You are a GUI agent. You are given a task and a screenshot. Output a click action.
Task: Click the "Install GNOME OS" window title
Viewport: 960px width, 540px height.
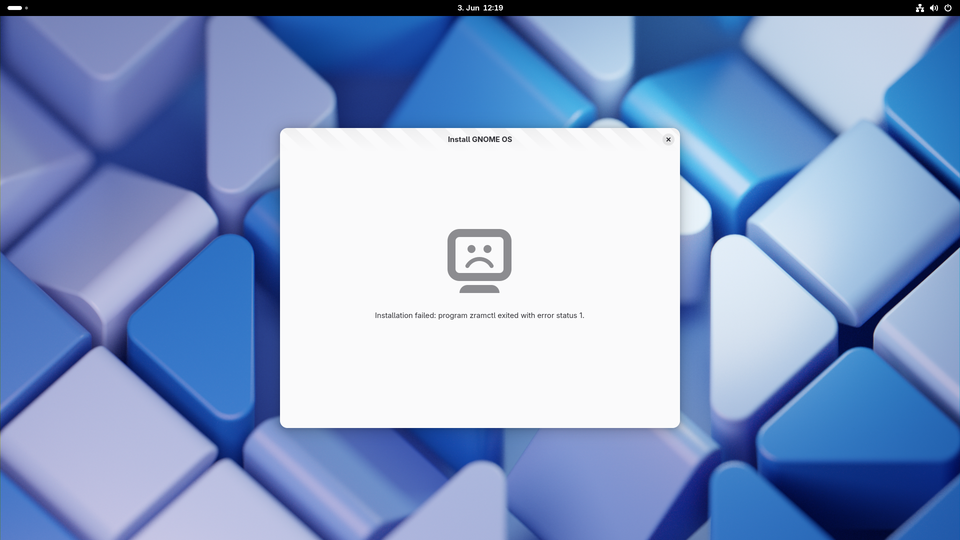[x=479, y=139]
